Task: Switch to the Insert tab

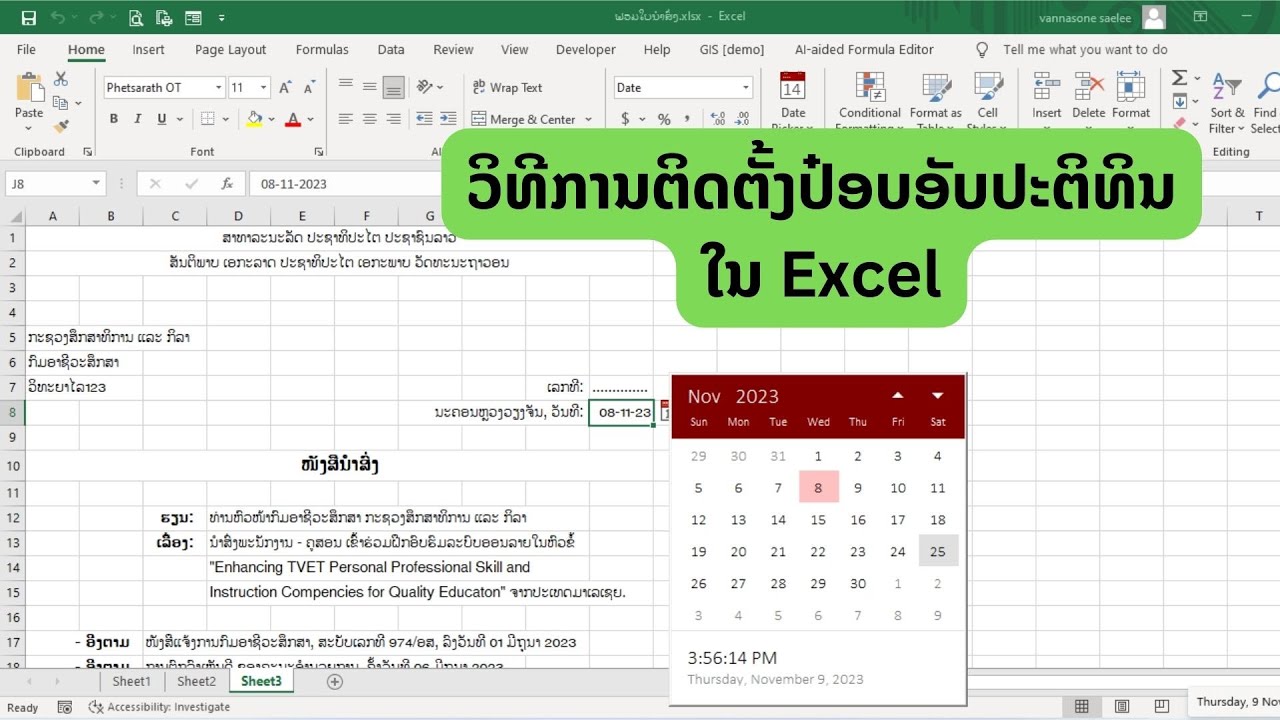Action: click(x=149, y=50)
